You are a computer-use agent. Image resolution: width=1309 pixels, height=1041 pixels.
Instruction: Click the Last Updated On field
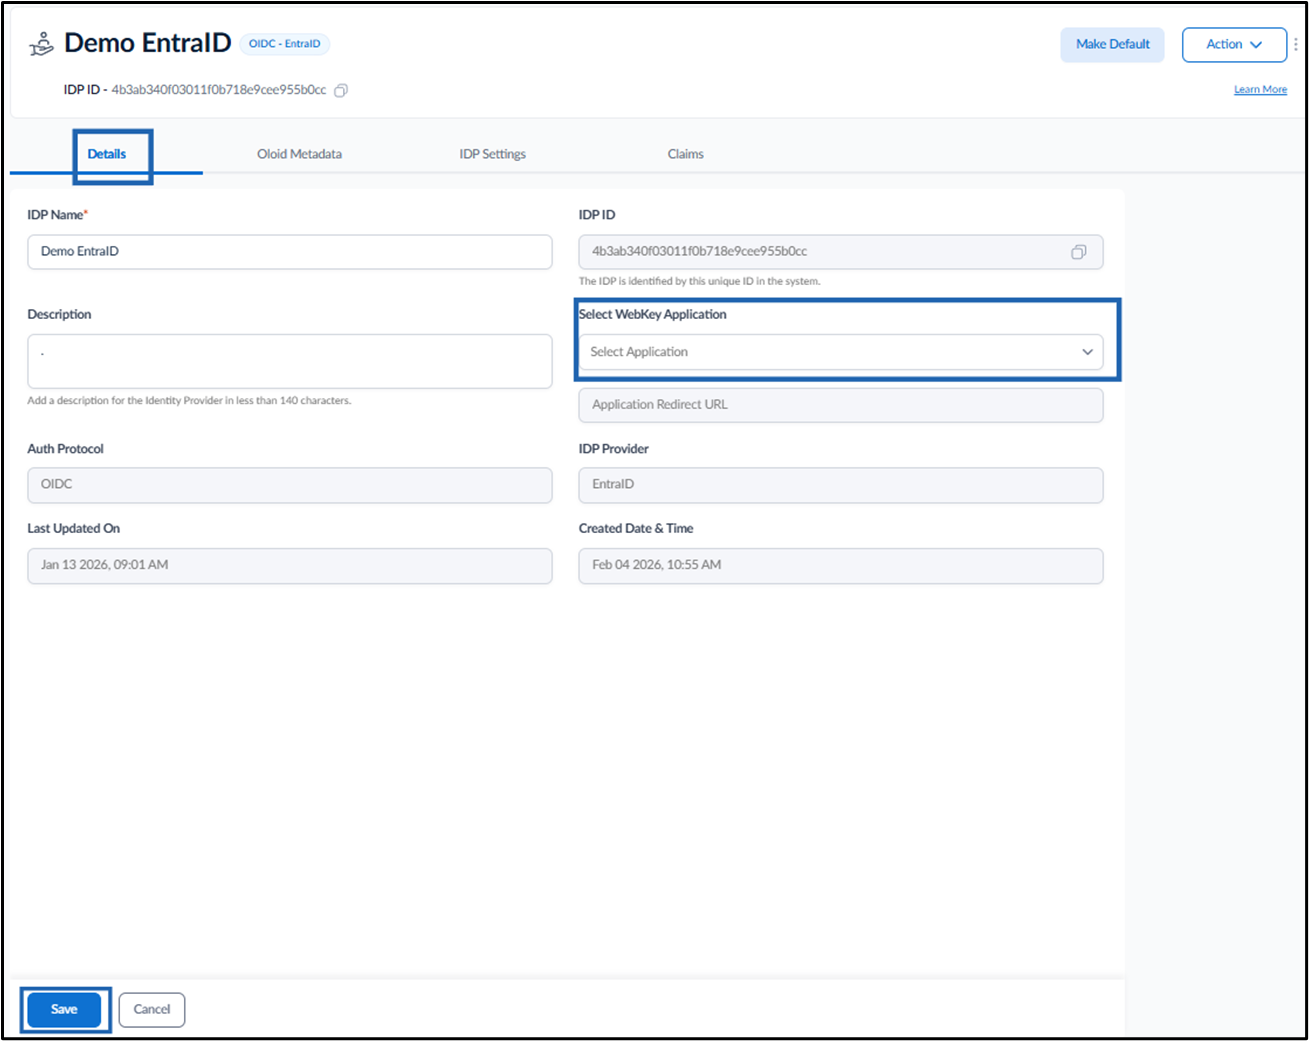click(x=290, y=566)
